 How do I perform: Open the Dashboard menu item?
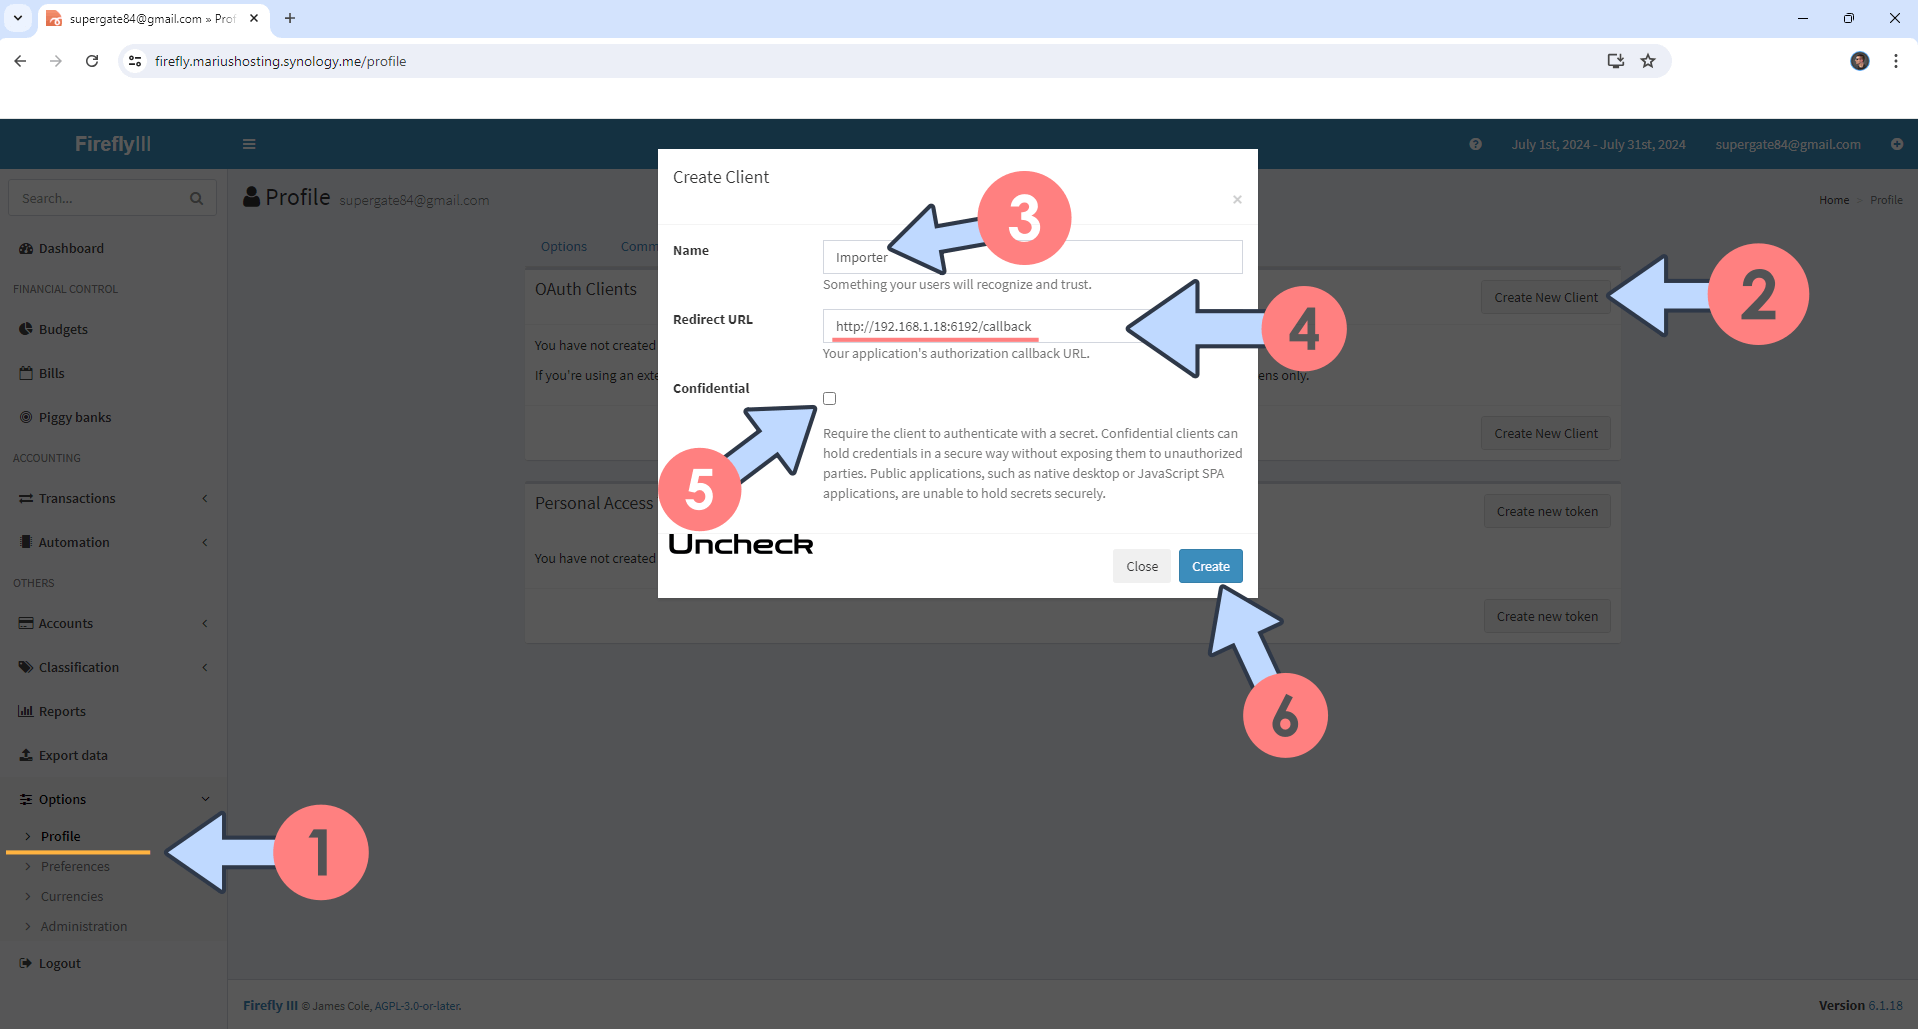click(x=71, y=248)
